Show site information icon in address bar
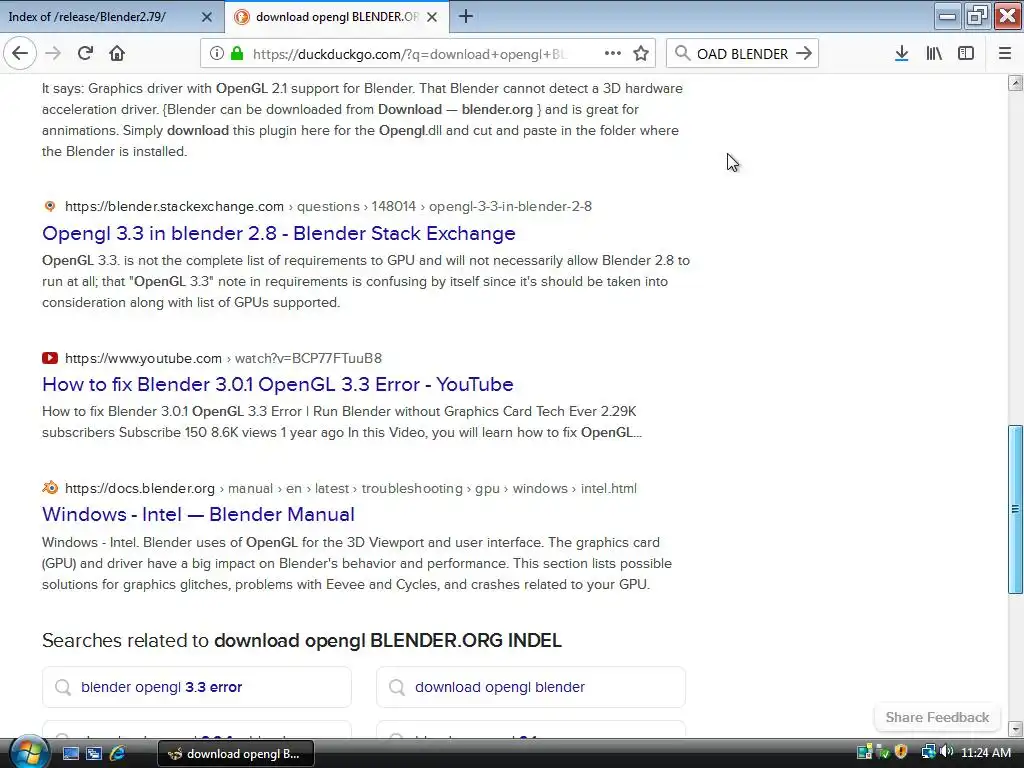 [x=217, y=54]
